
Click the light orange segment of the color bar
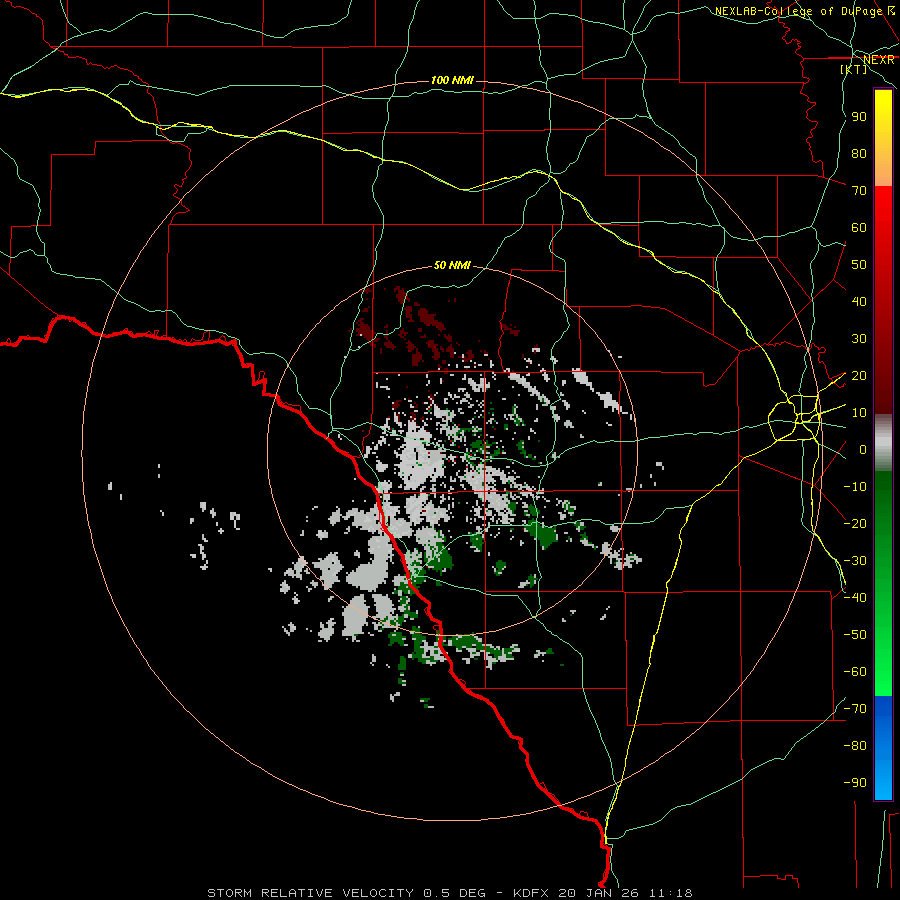pos(883,170)
